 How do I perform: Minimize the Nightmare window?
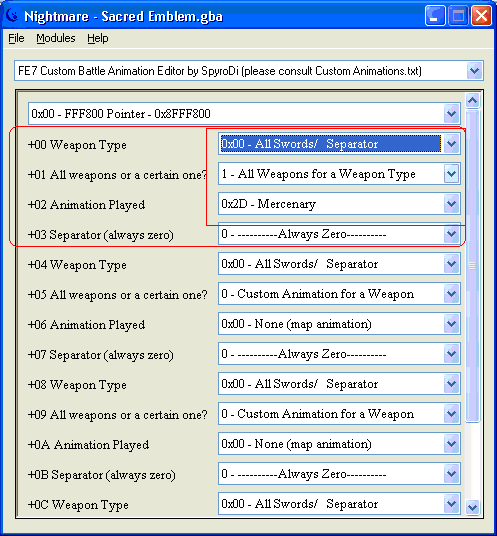coord(435,16)
